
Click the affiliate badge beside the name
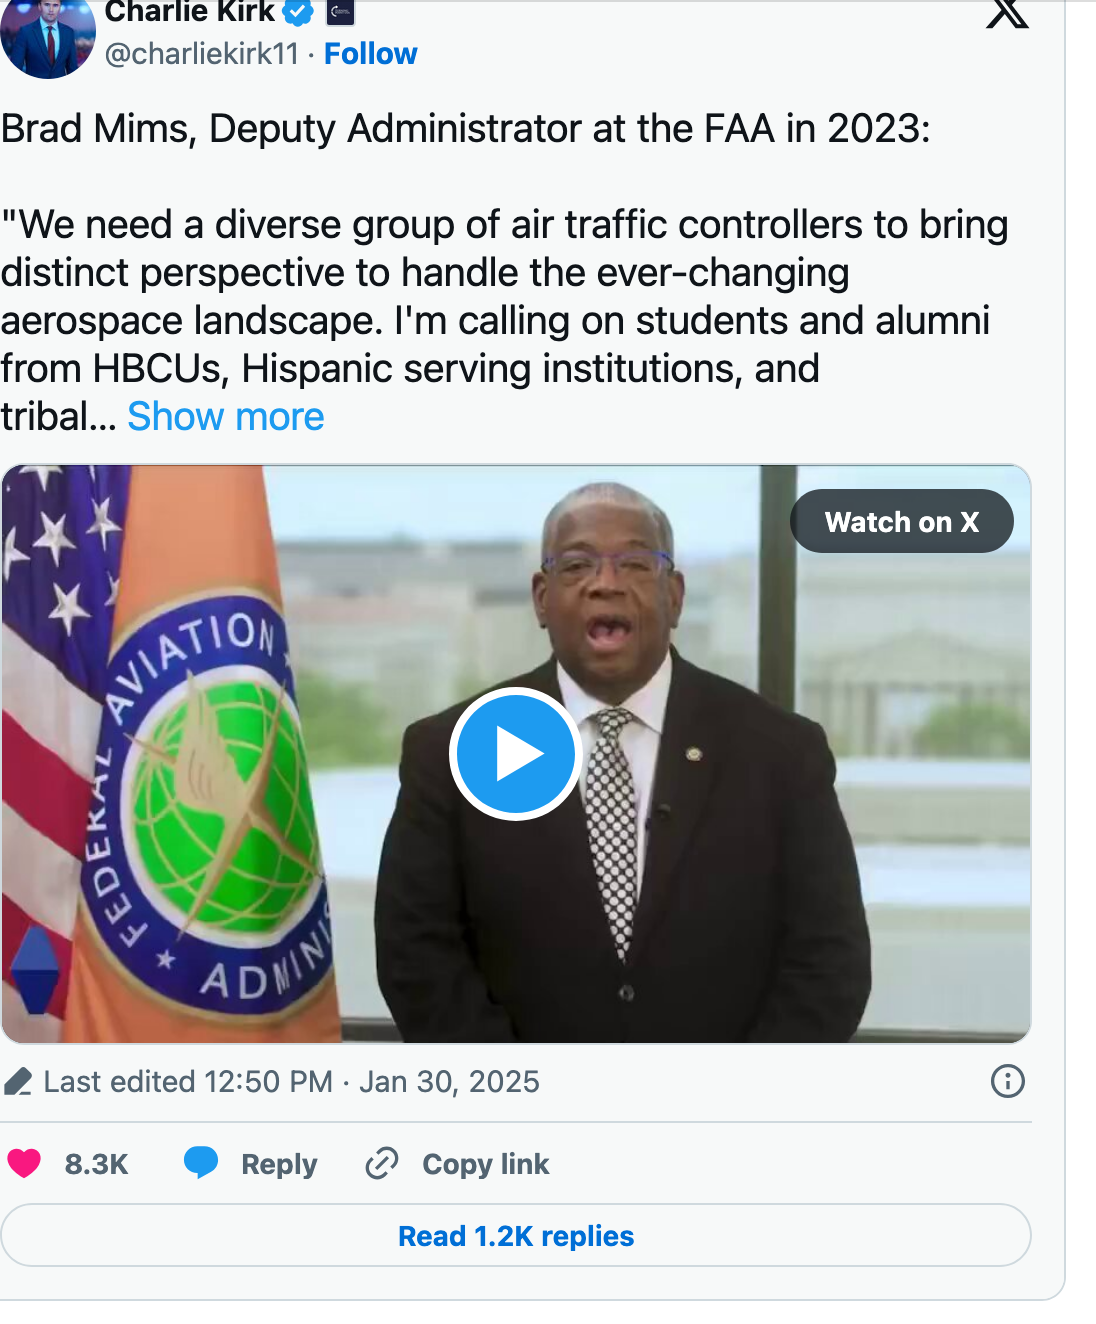click(x=341, y=13)
